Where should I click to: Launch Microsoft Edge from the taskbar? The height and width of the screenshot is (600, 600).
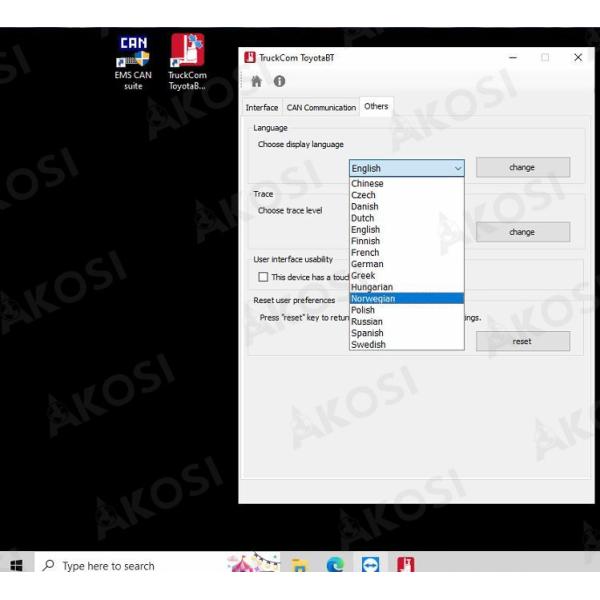pos(334,566)
